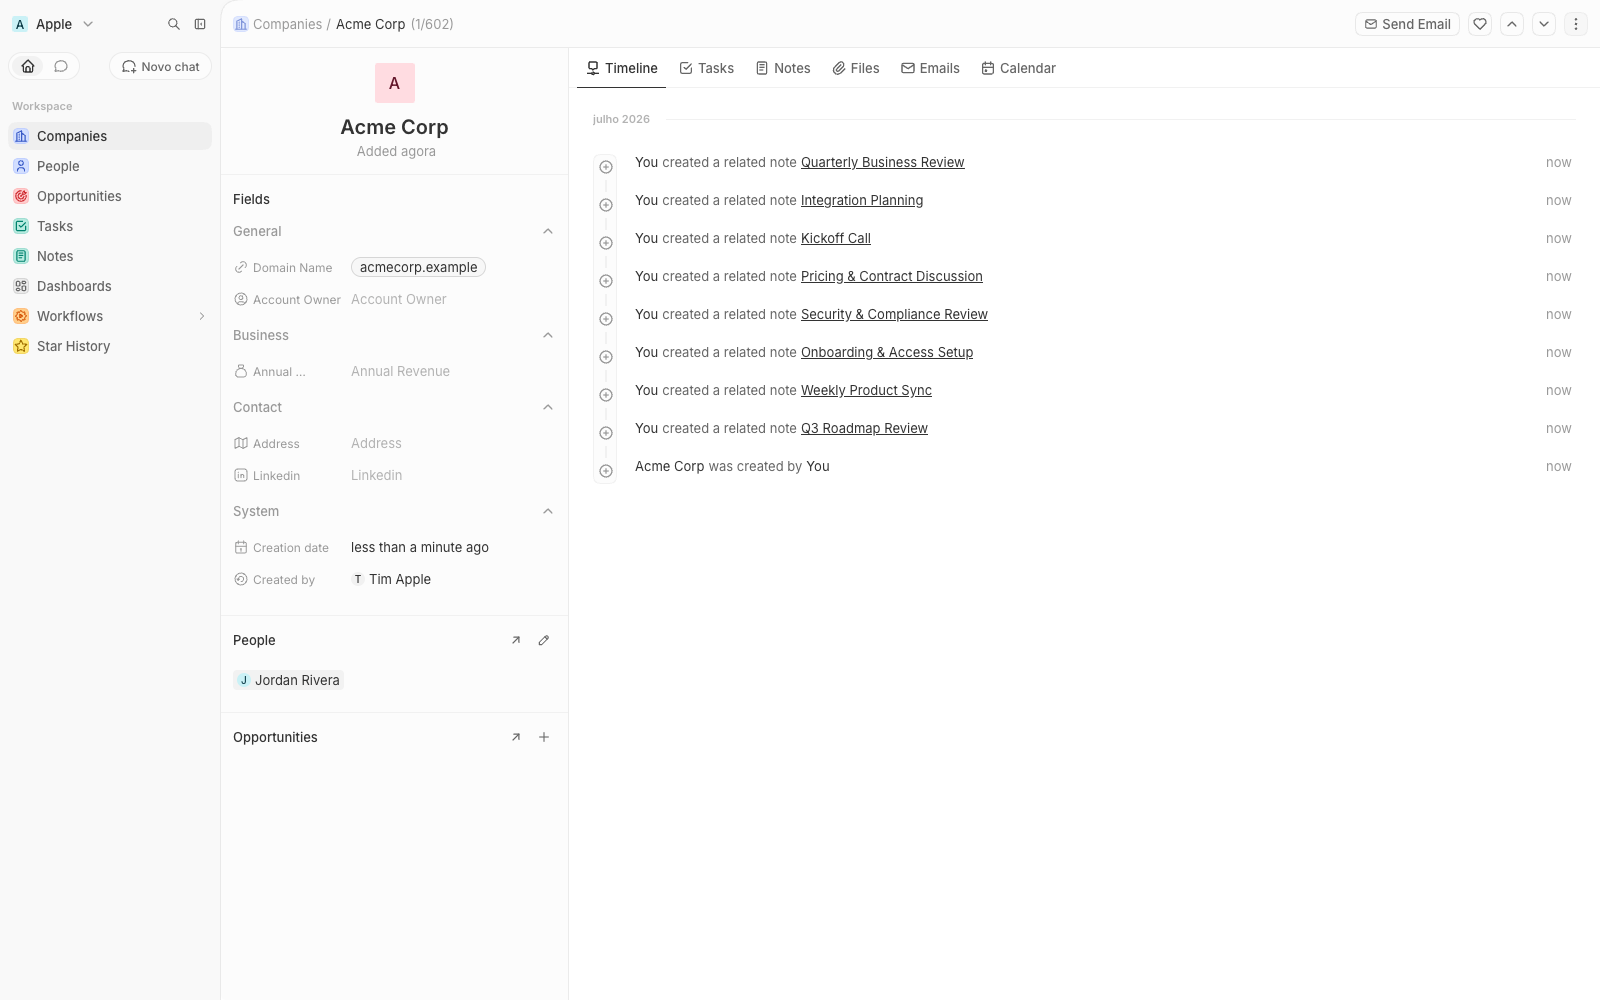Image resolution: width=1600 pixels, height=1000 pixels.
Task: Click the Annual Revenue input field
Action: click(451, 371)
